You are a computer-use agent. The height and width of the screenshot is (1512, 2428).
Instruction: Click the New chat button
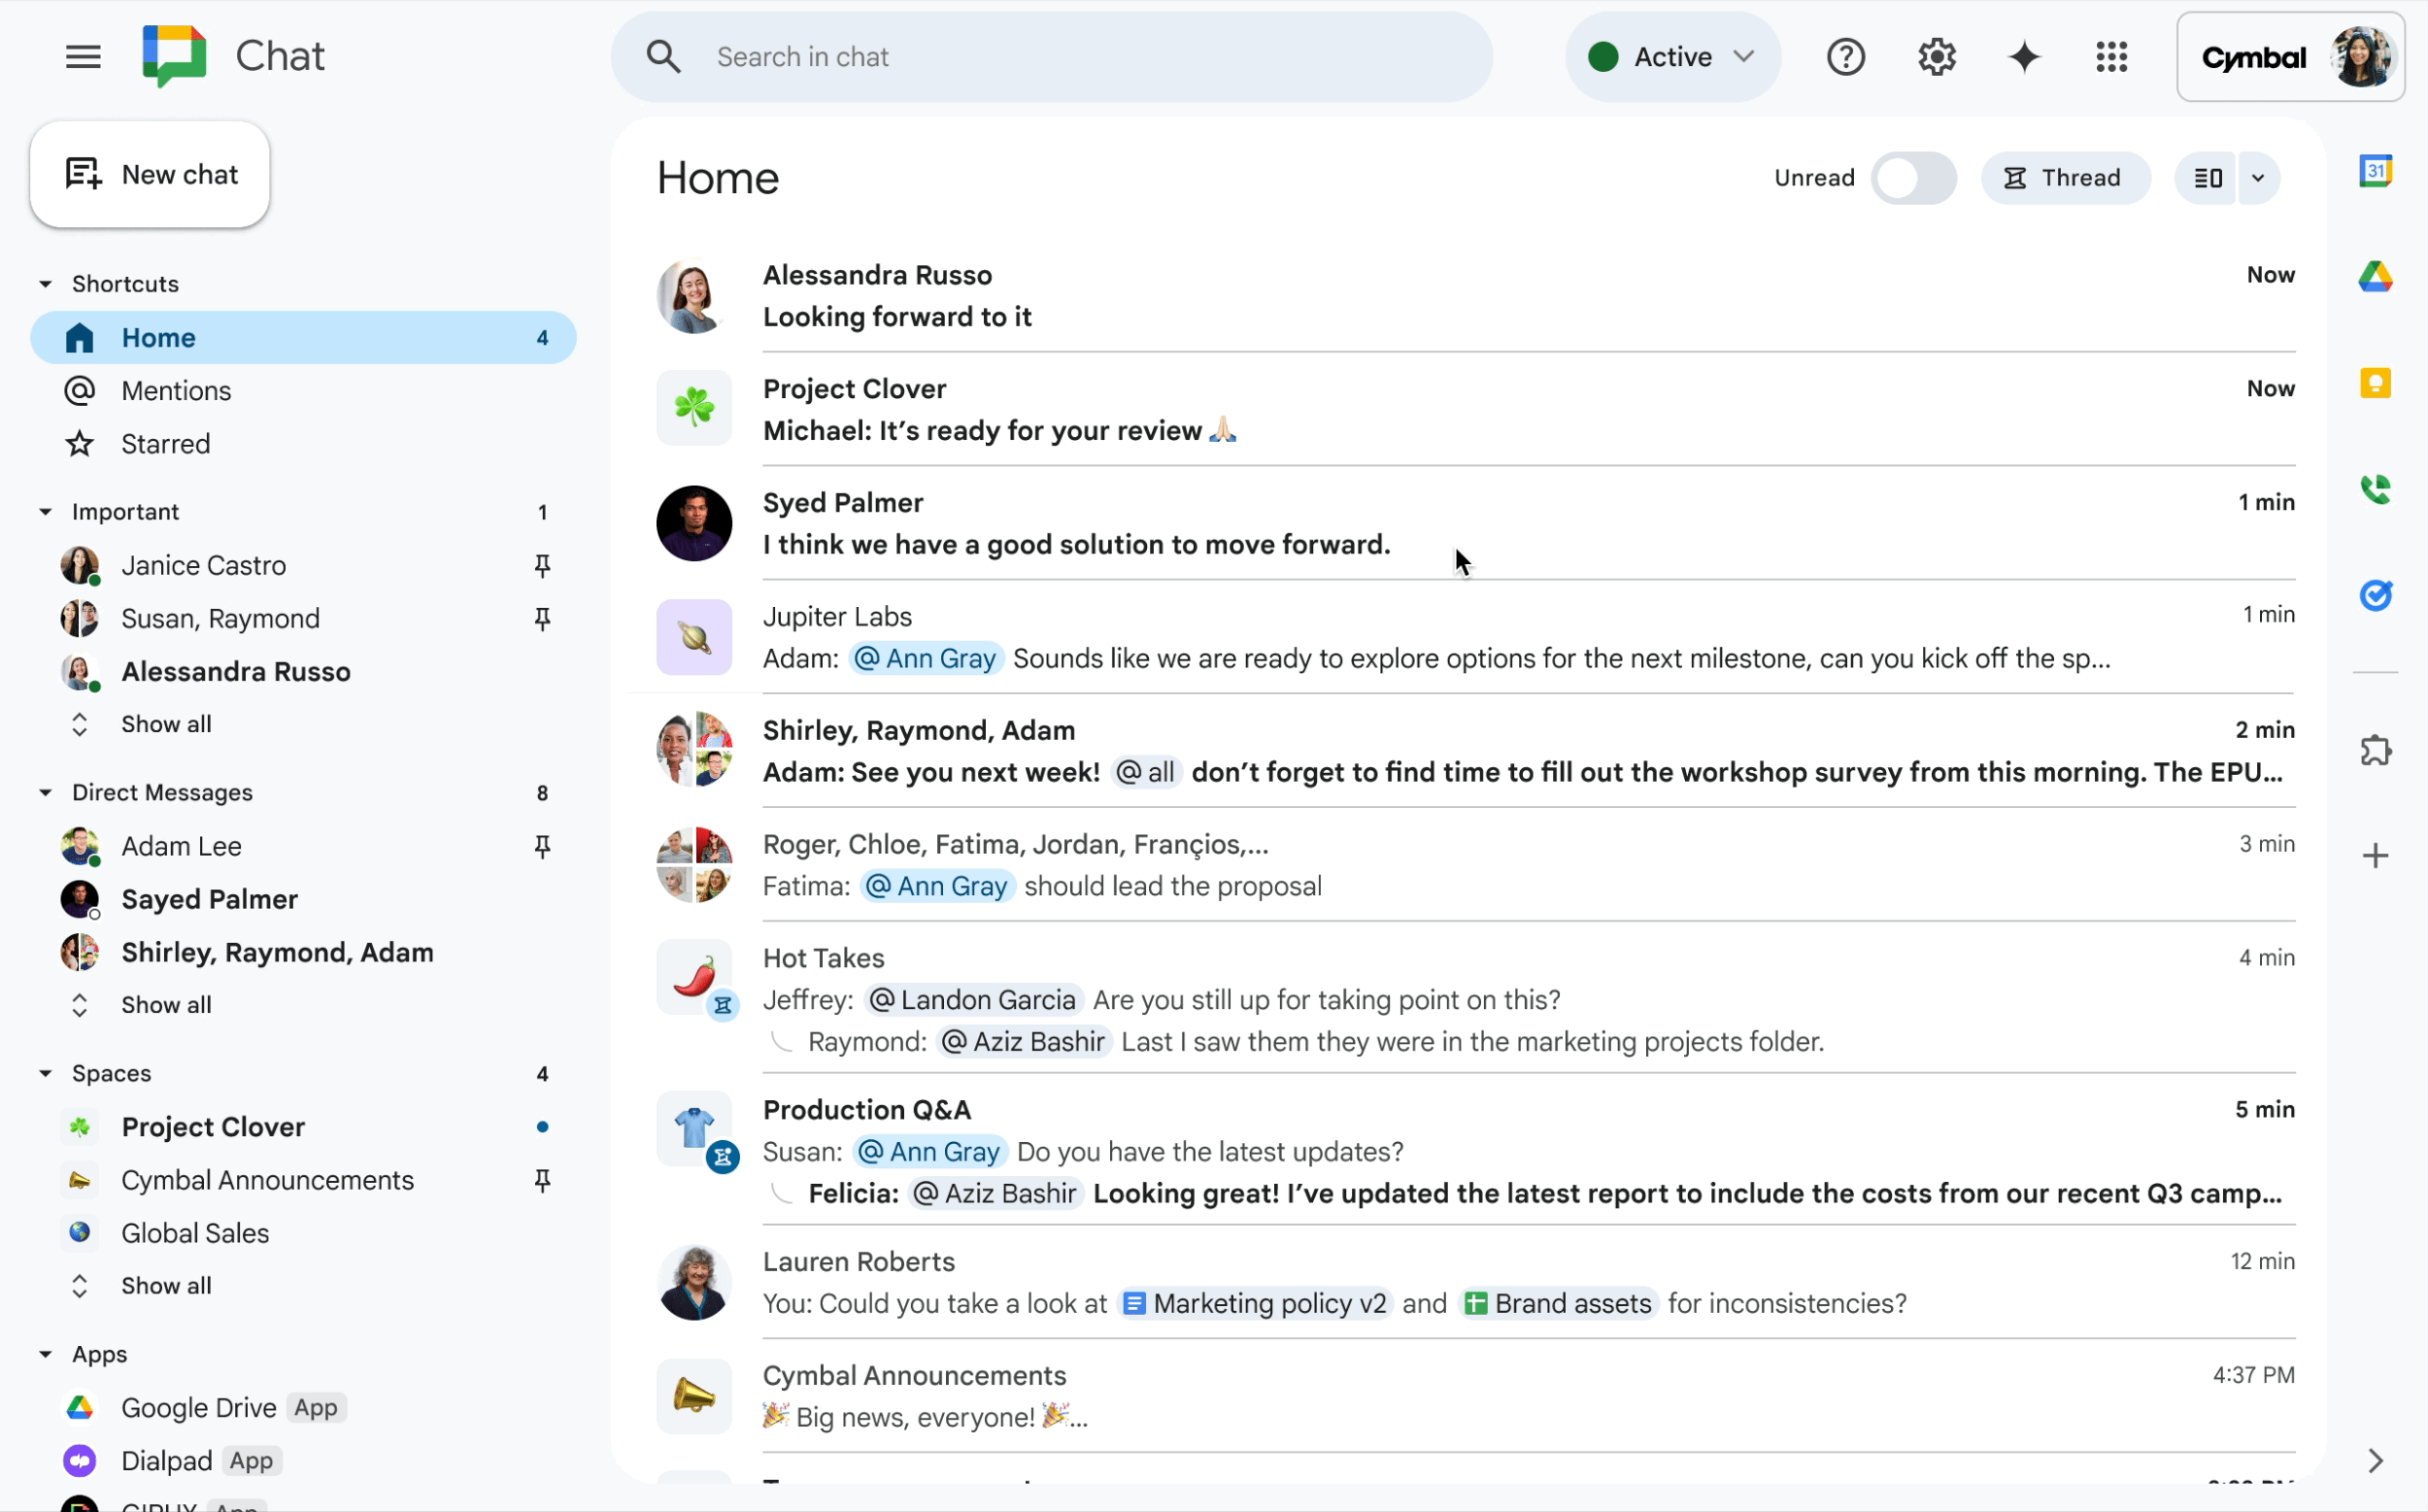150,174
